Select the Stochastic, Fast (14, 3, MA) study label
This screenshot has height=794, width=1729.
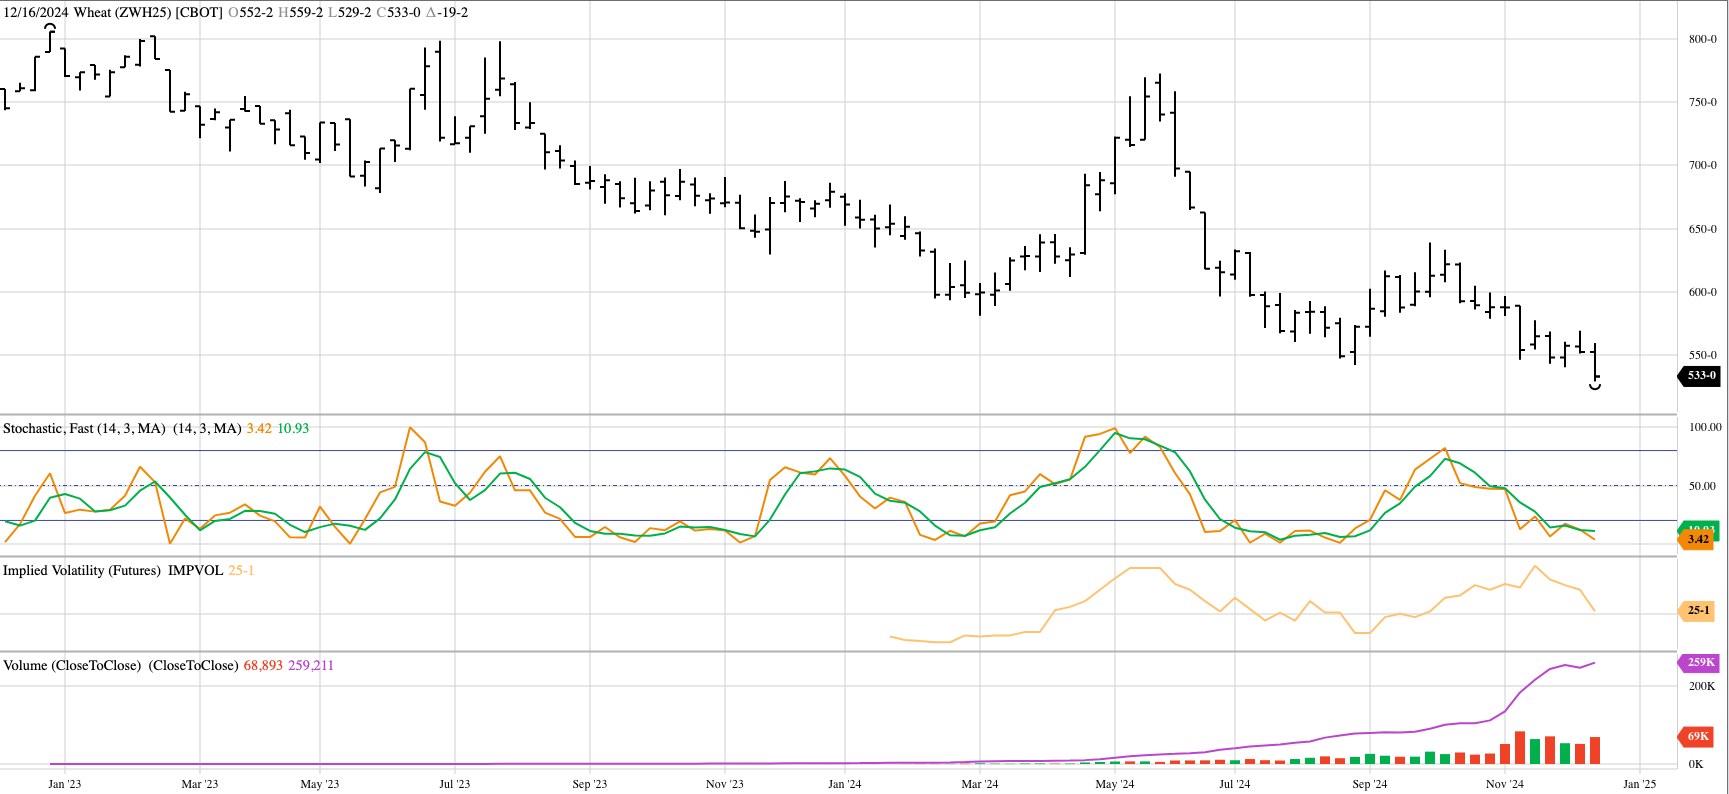coord(84,428)
